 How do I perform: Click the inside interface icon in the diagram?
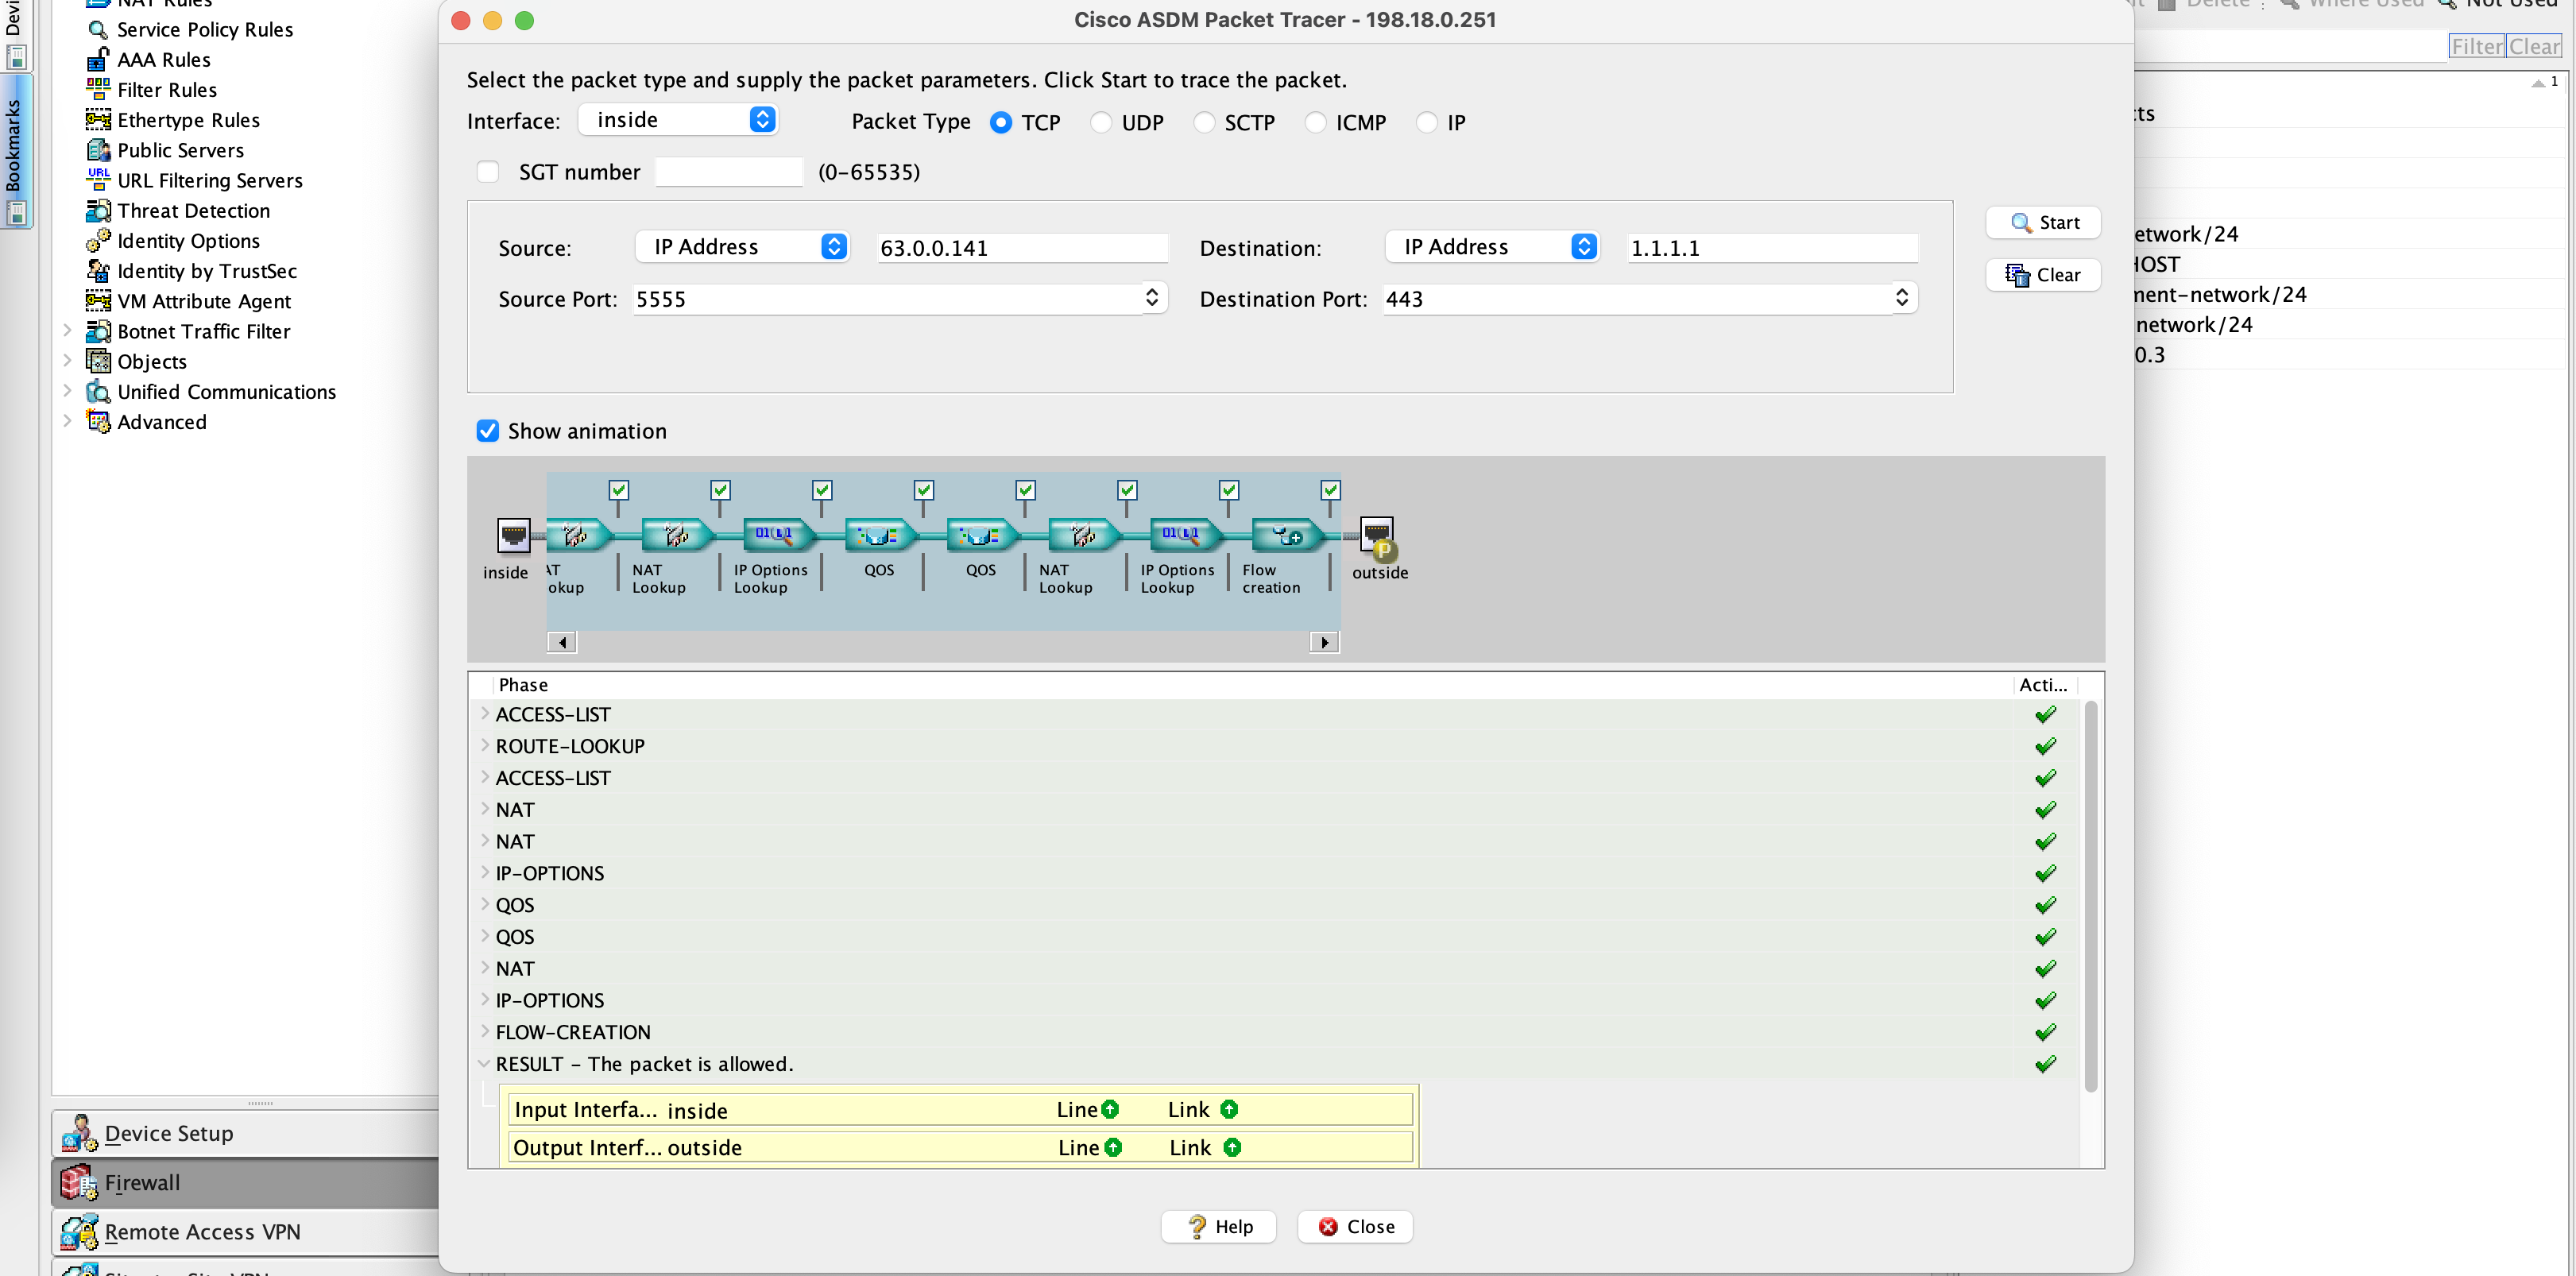(x=513, y=536)
